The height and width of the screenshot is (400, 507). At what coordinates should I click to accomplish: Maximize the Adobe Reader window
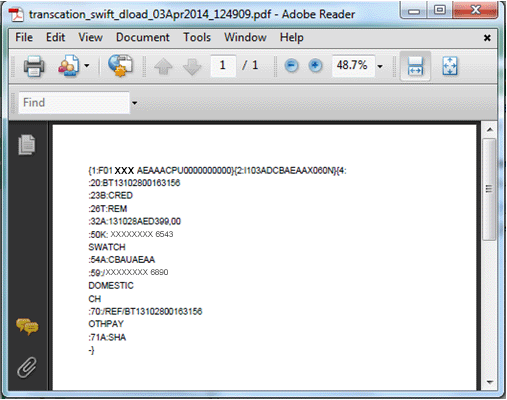(x=440, y=10)
